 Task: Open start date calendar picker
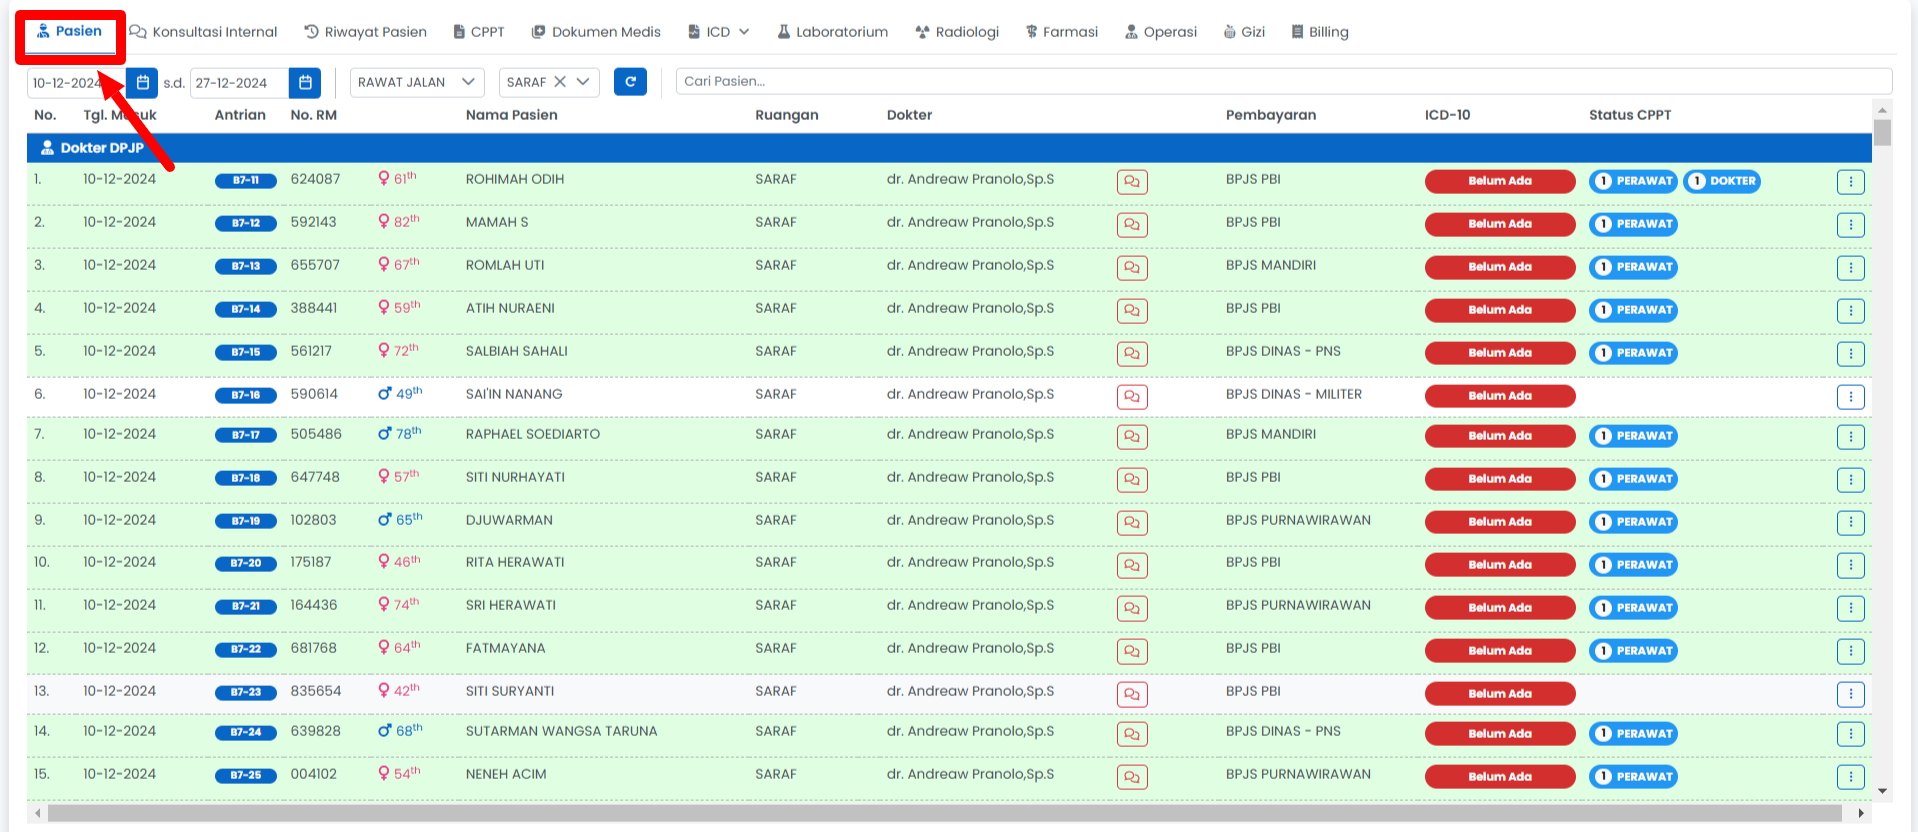tap(143, 82)
